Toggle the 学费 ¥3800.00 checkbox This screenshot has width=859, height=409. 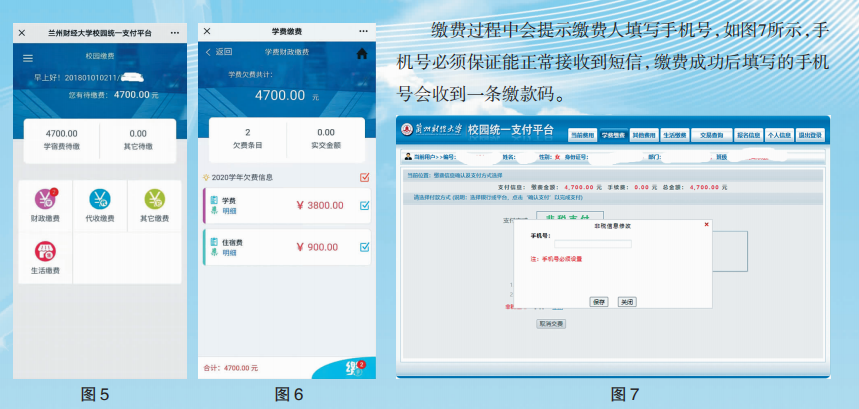coord(364,206)
